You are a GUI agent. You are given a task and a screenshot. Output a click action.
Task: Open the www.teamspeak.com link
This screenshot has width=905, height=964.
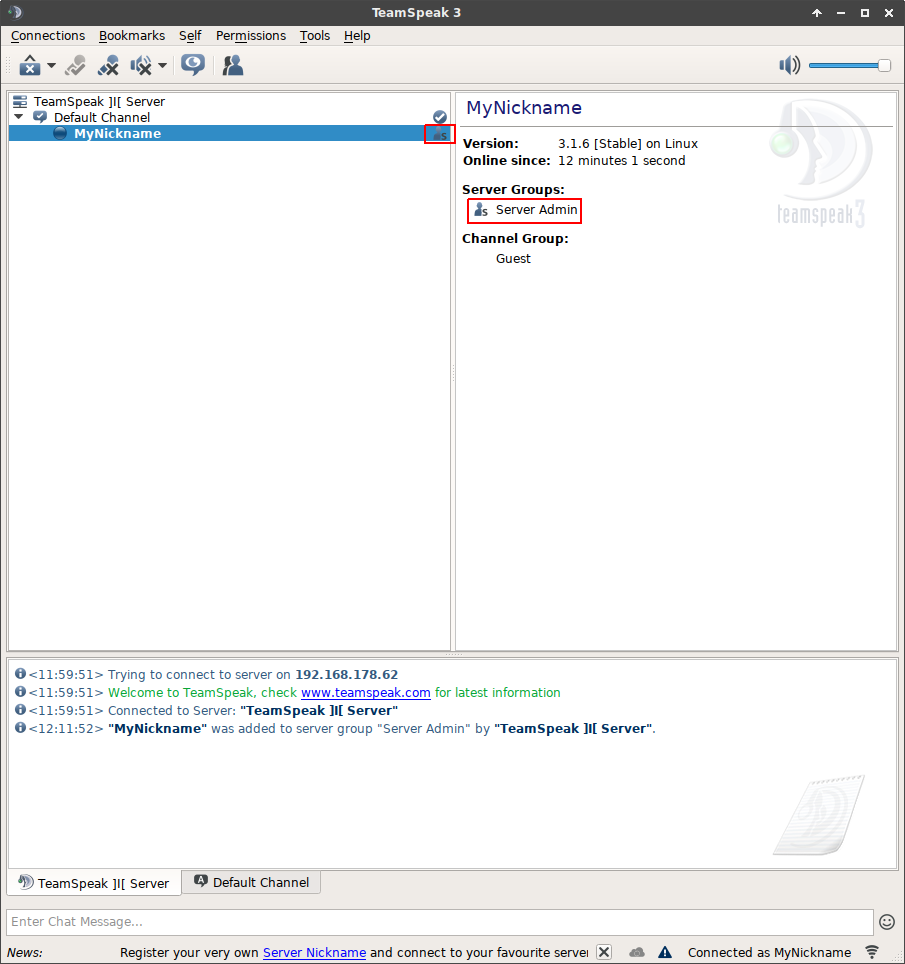[x=365, y=692]
